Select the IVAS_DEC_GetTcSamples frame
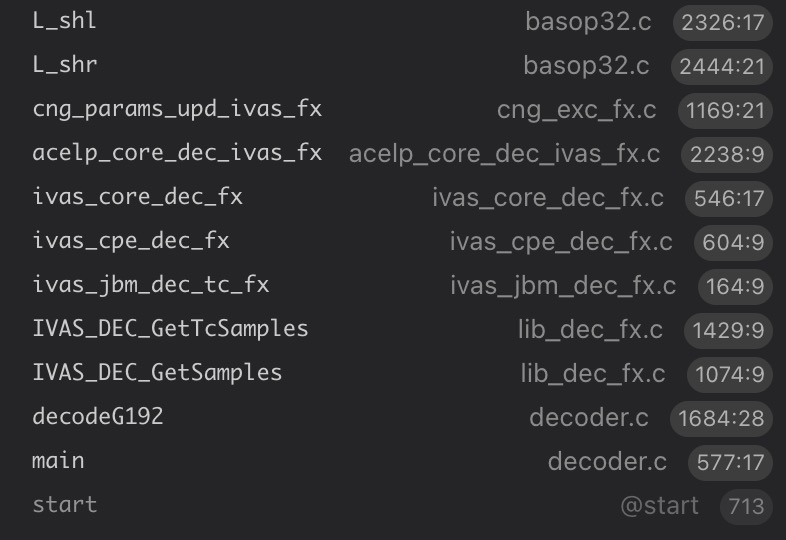The image size is (786, 540). pyautogui.click(x=170, y=329)
